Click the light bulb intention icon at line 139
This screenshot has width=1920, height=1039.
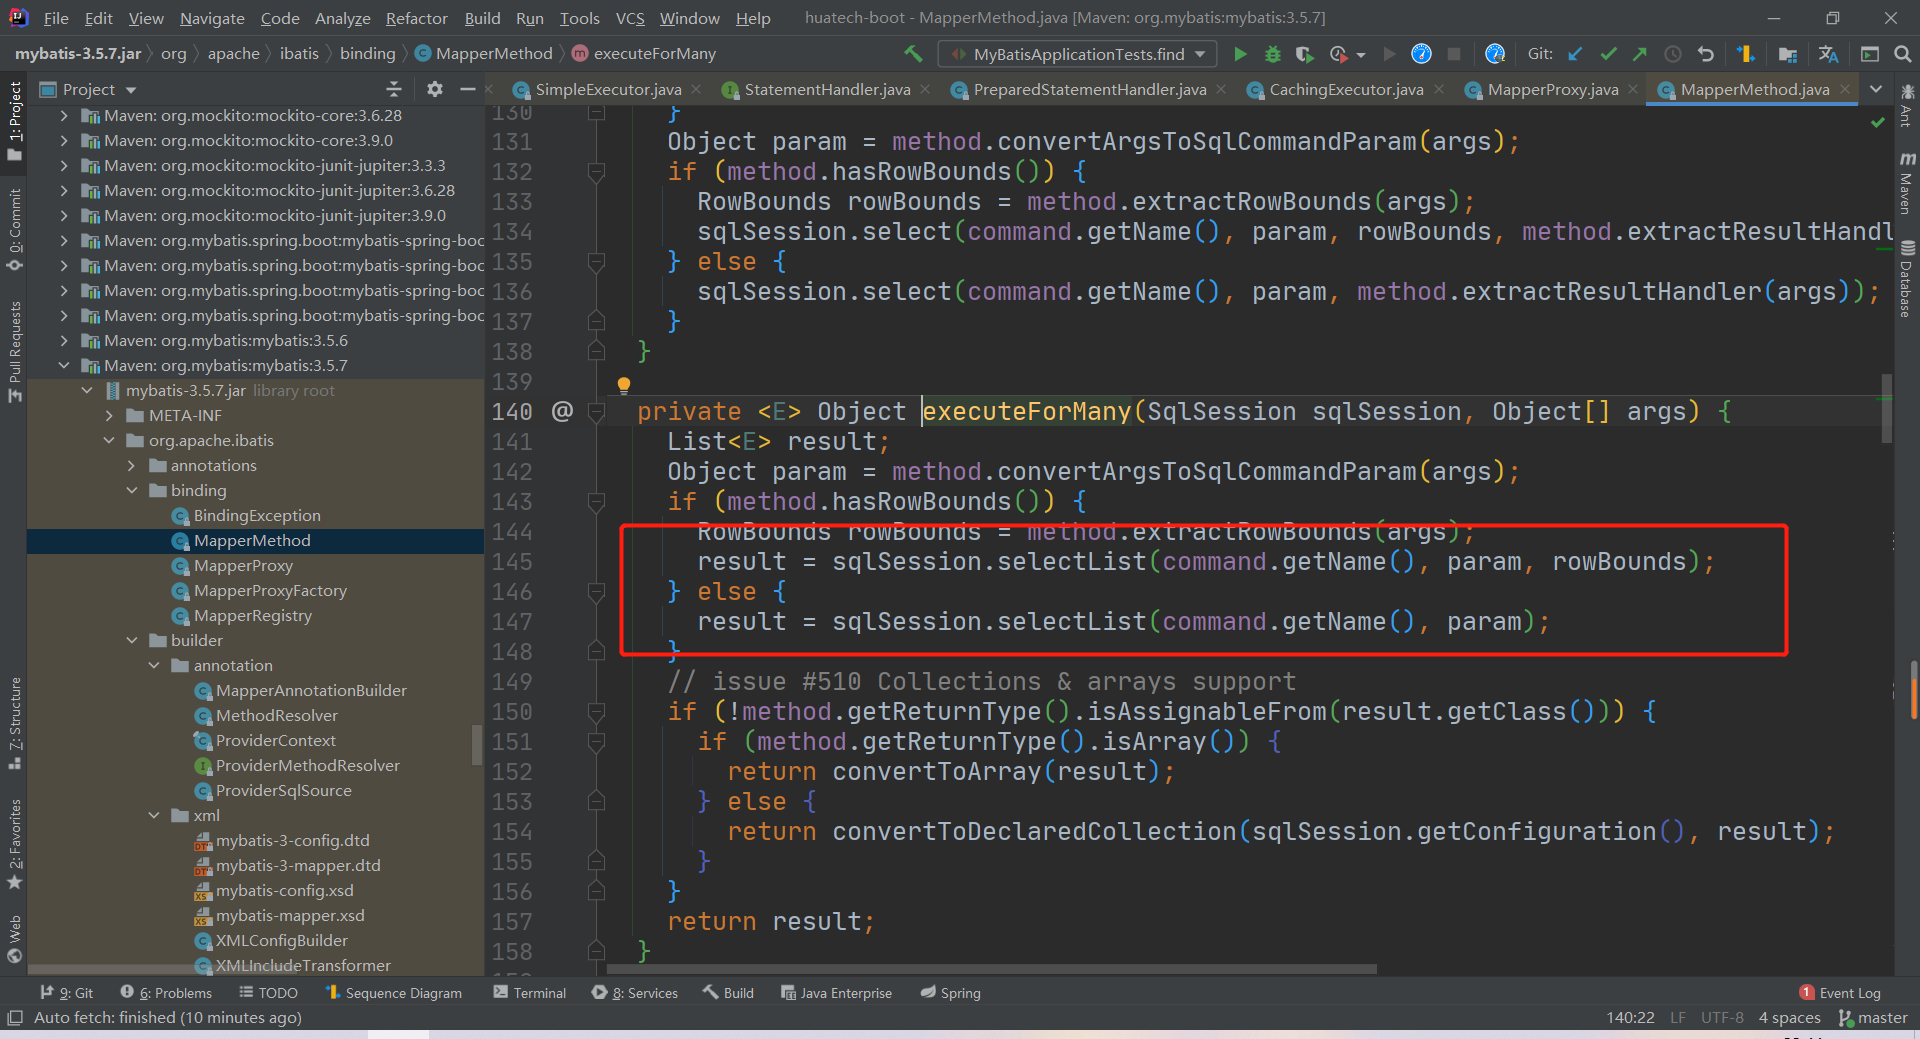[x=624, y=385]
